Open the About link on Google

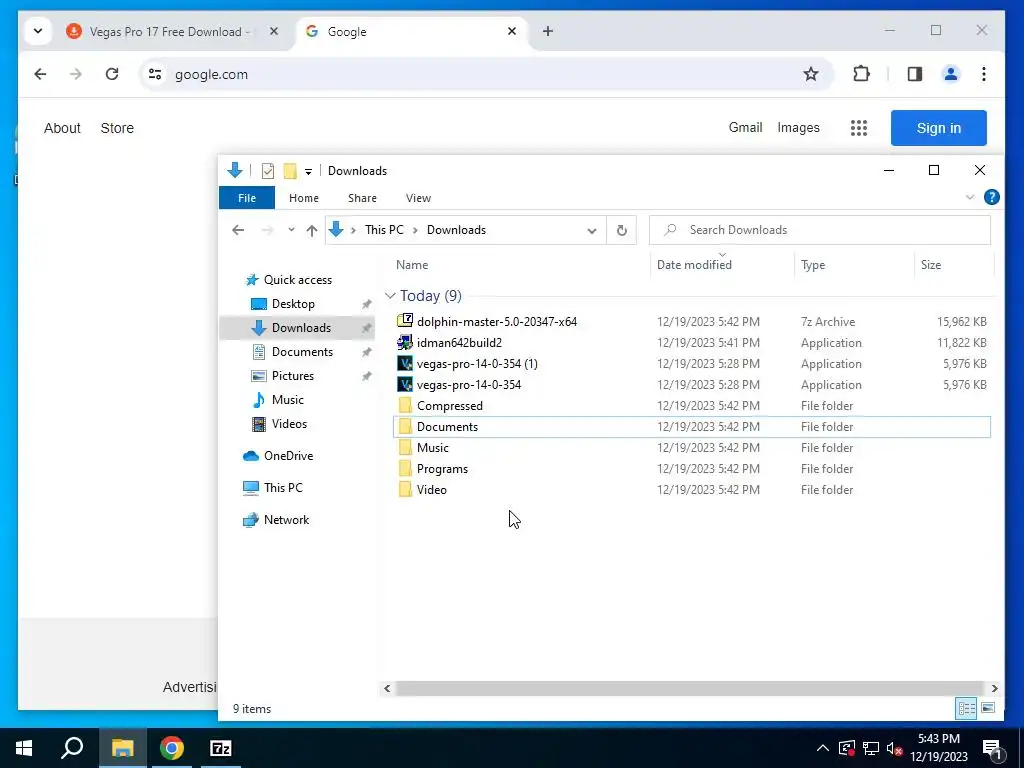62,128
